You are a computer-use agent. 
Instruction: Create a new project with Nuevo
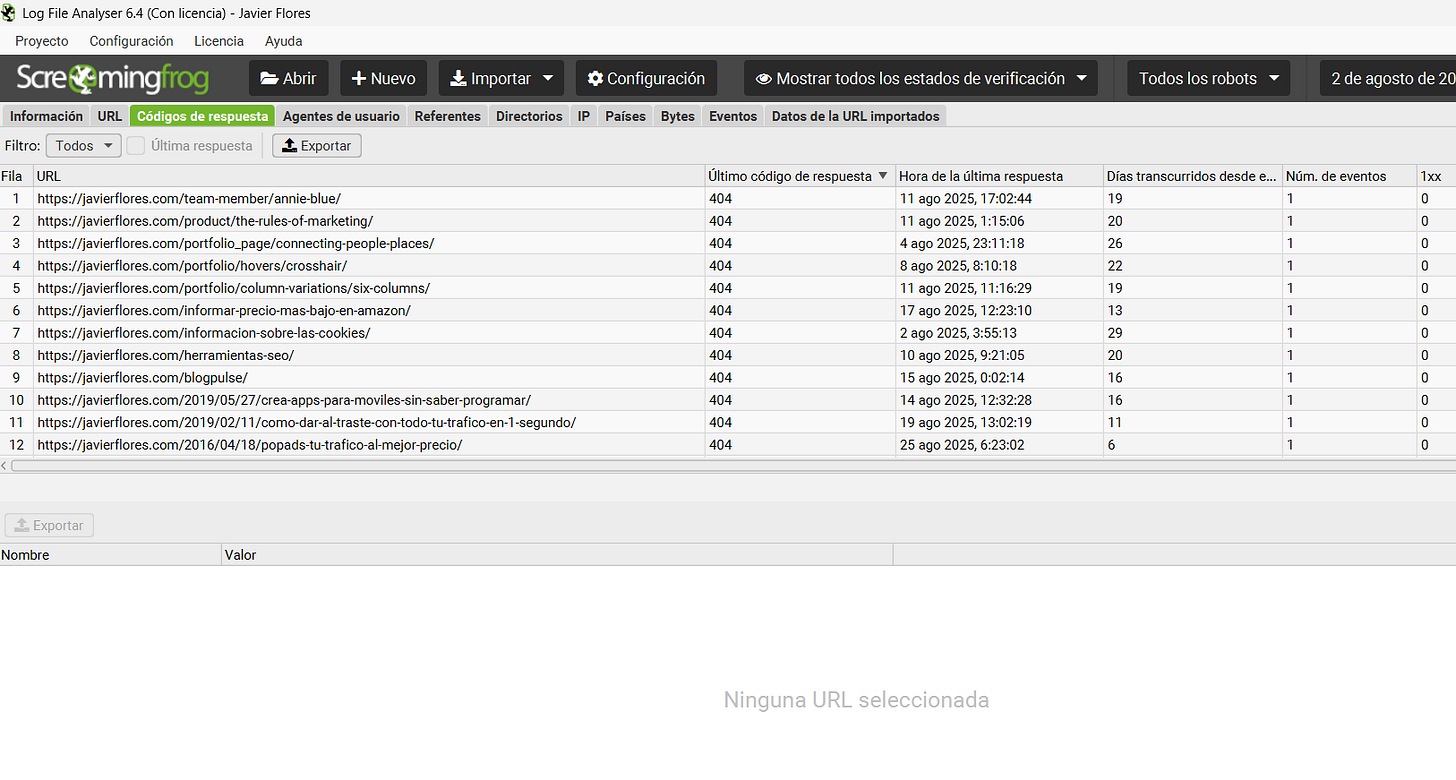[x=384, y=78]
